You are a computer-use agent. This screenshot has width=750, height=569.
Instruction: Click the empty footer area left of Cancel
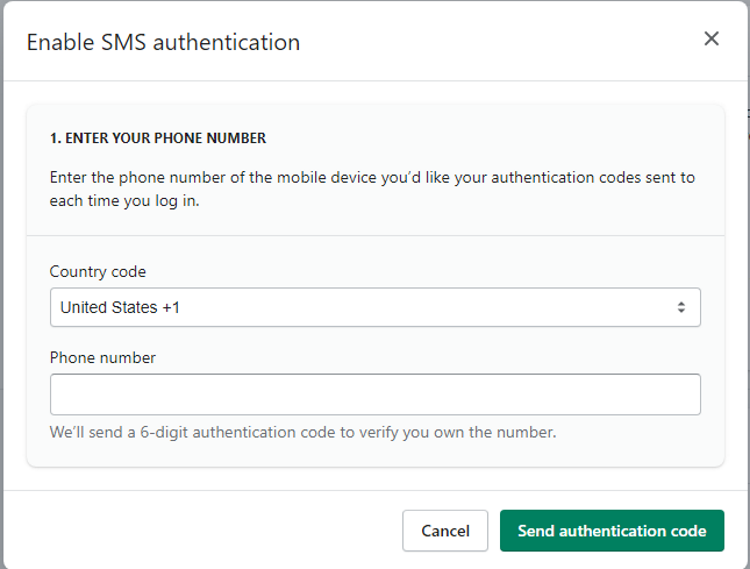(200, 531)
